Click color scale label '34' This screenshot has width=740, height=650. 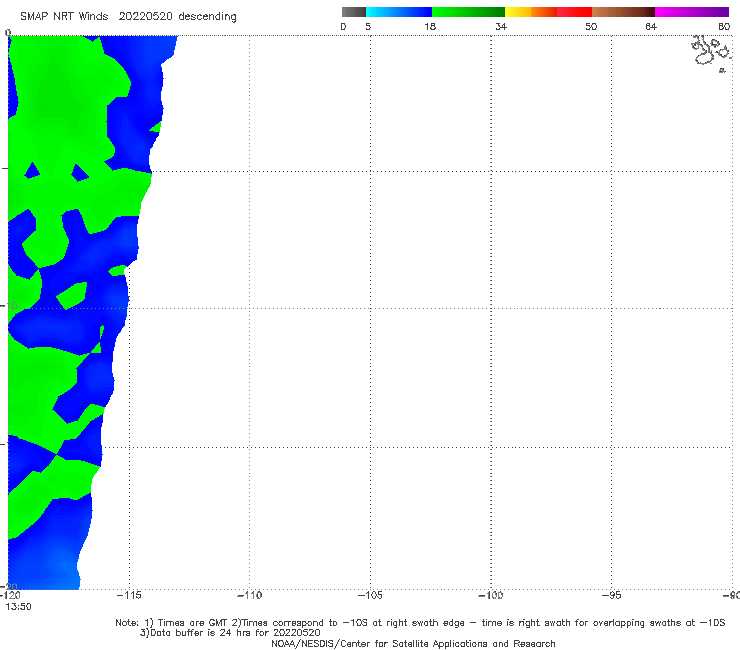click(501, 26)
